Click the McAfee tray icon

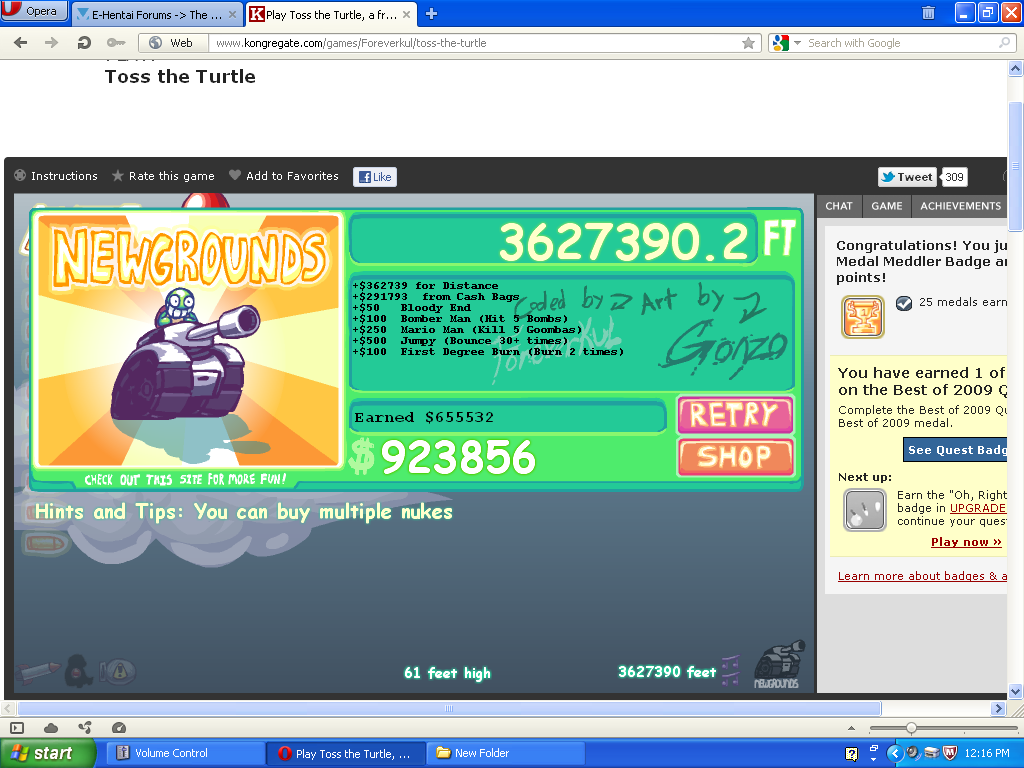point(950,753)
